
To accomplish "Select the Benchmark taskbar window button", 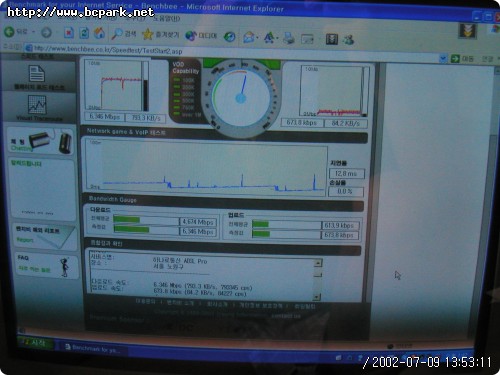I will click(x=95, y=348).
